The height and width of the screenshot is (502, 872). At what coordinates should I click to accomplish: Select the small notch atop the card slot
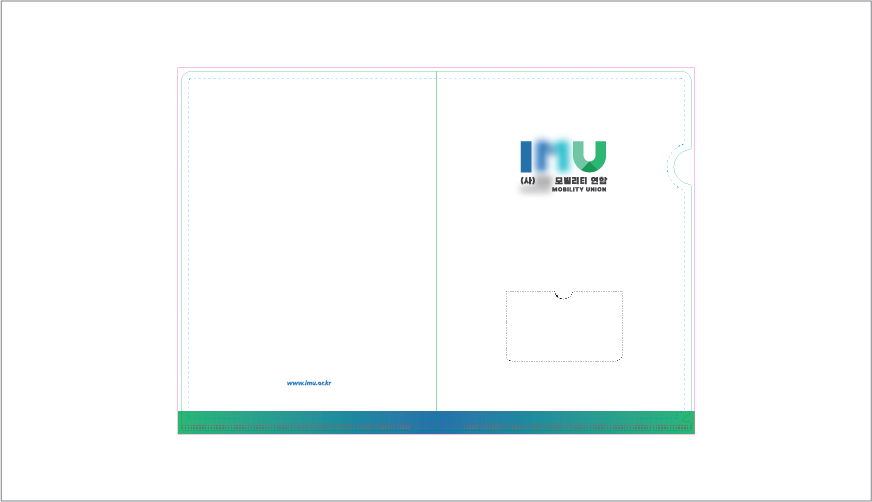[564, 295]
